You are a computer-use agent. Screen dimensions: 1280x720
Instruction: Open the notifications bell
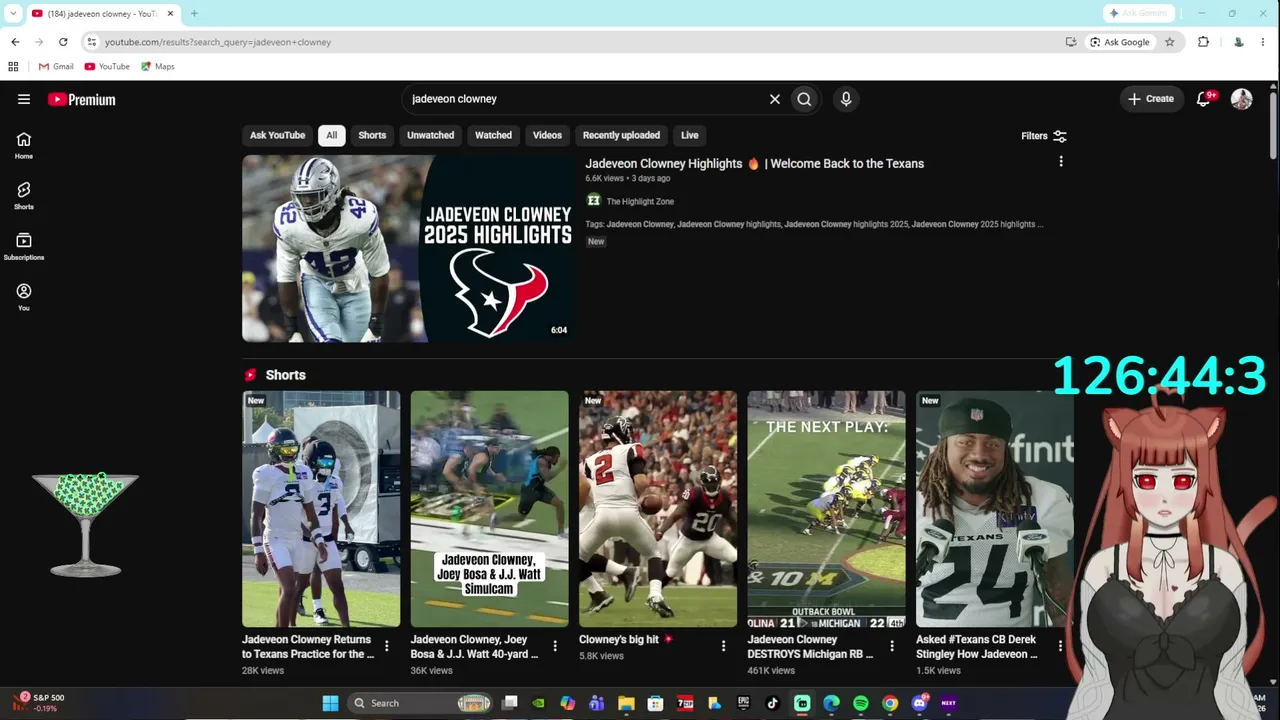coord(1204,99)
